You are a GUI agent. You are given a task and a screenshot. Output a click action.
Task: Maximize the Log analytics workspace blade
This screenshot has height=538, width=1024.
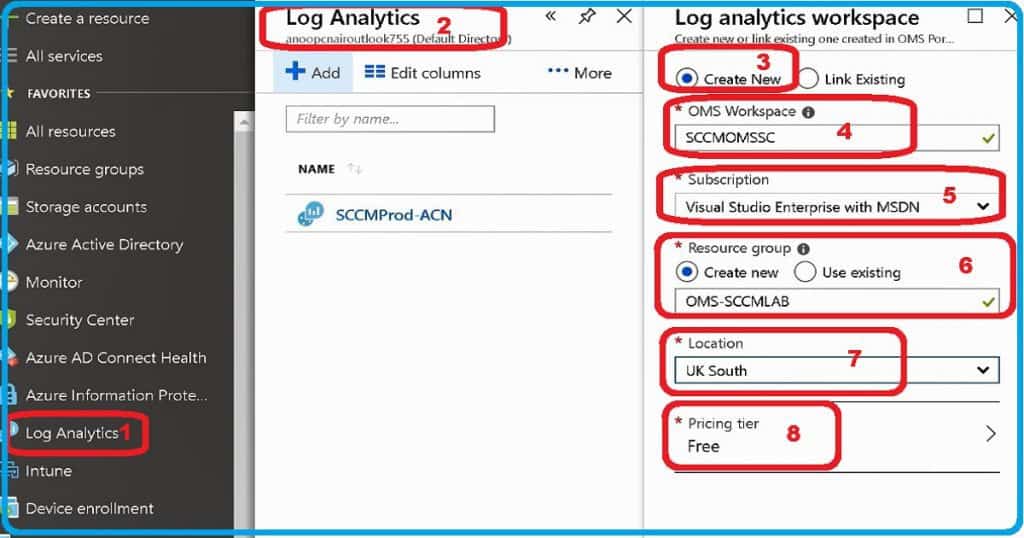975,16
